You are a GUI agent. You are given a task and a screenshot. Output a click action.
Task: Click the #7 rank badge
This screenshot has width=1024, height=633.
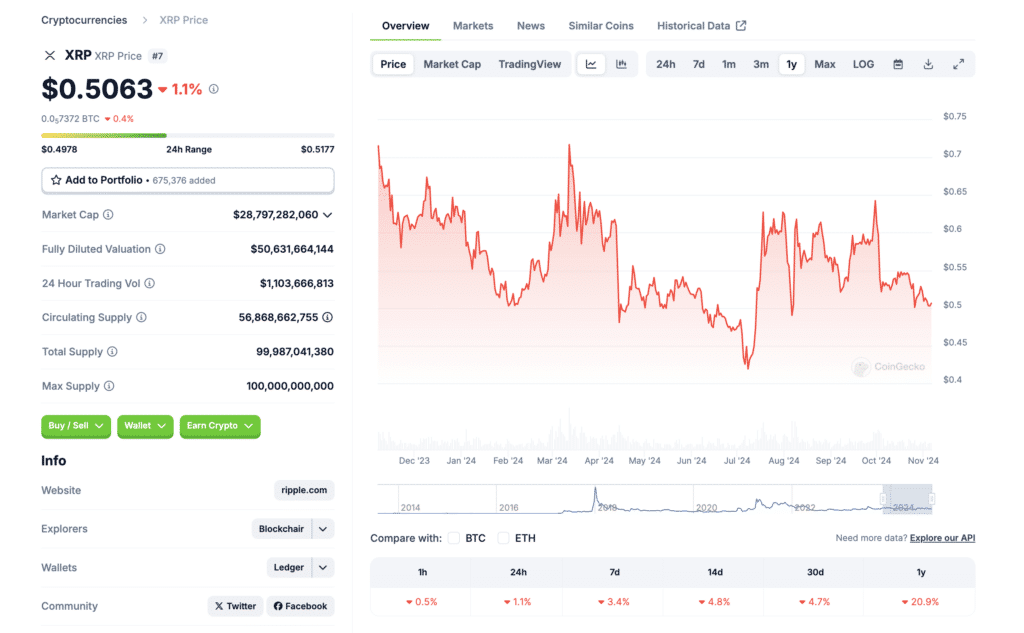[157, 56]
